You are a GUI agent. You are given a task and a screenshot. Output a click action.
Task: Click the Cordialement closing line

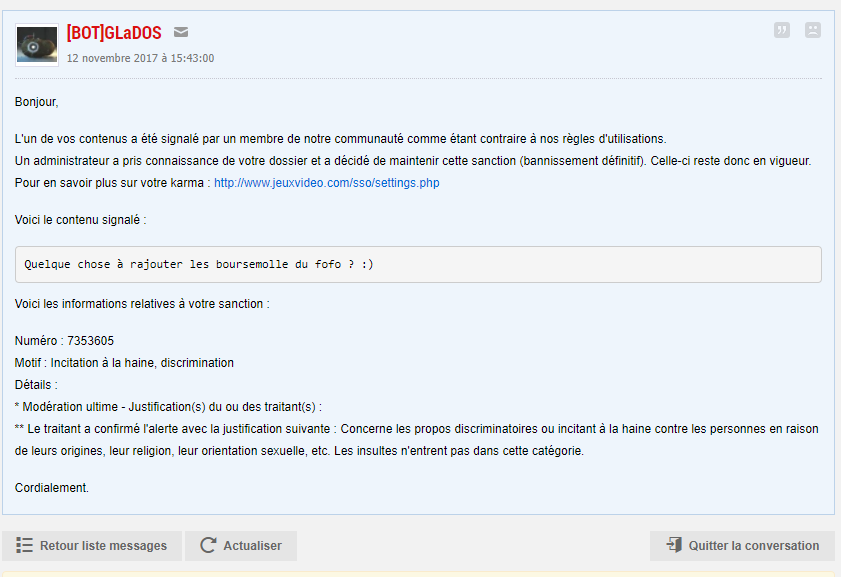pyautogui.click(x=51, y=487)
